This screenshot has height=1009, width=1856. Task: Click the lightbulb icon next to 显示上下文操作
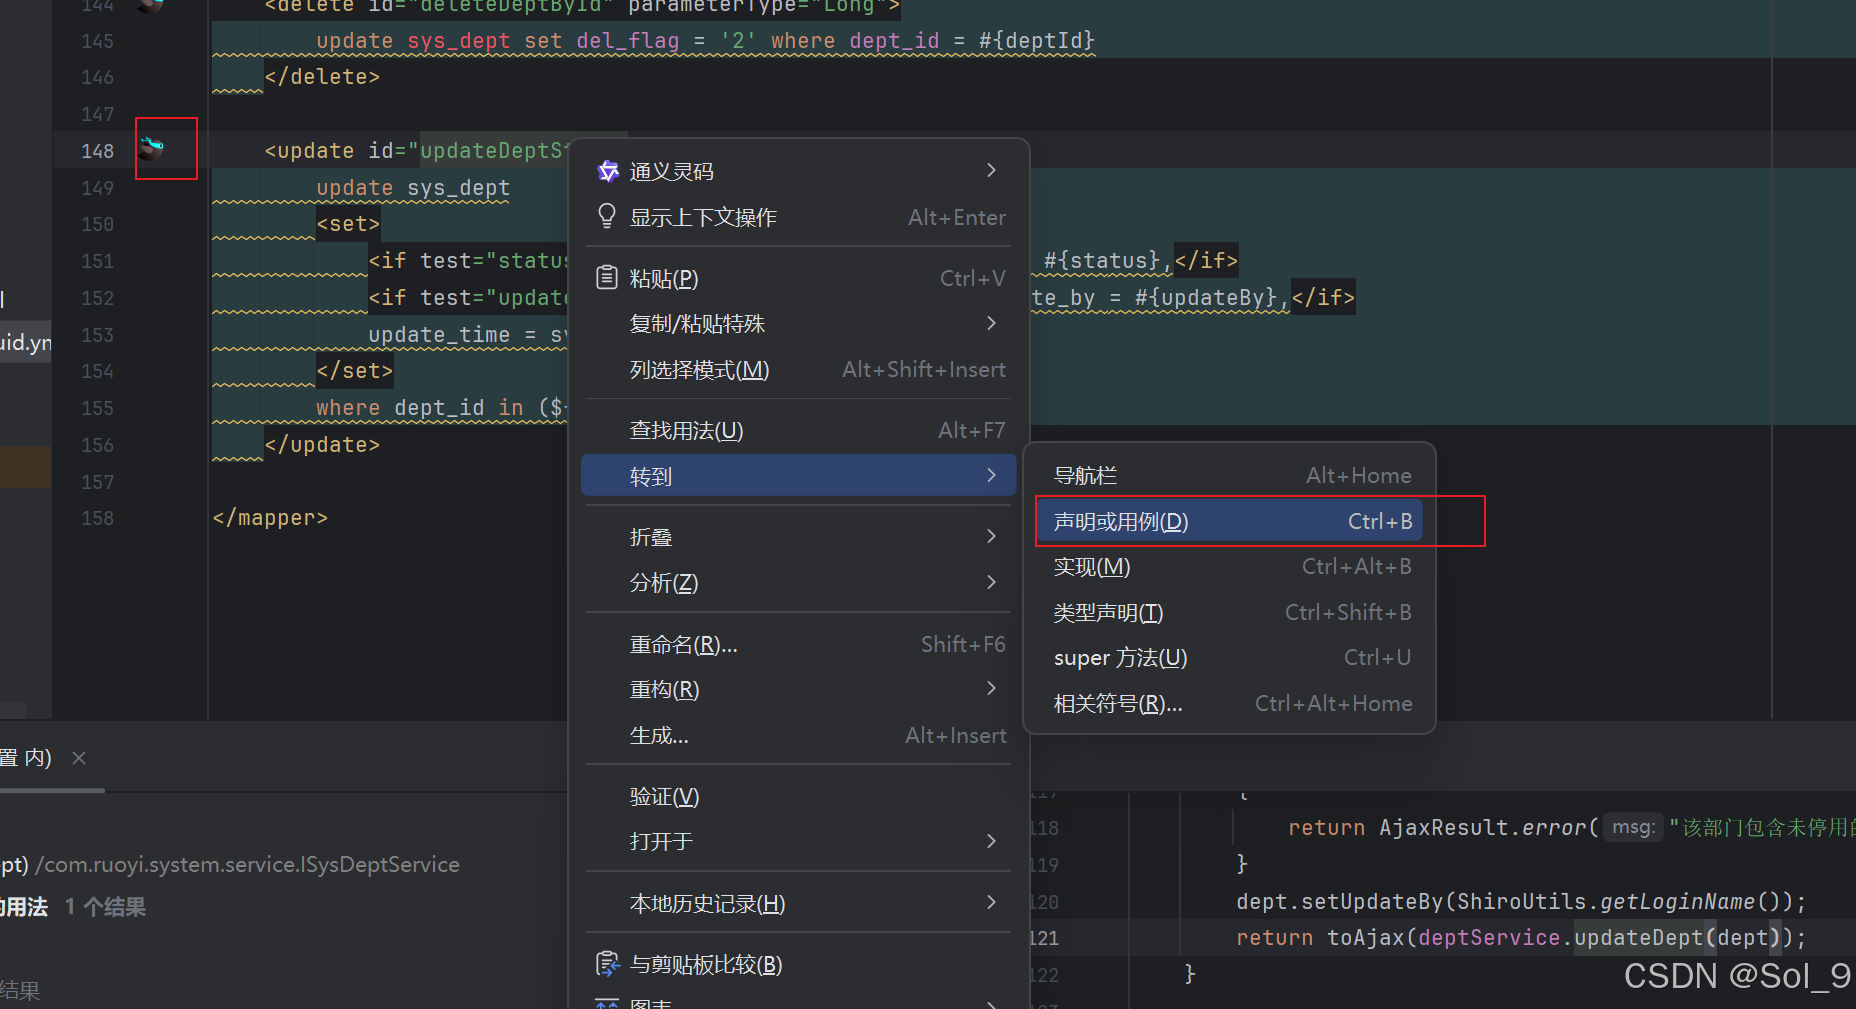coord(606,217)
